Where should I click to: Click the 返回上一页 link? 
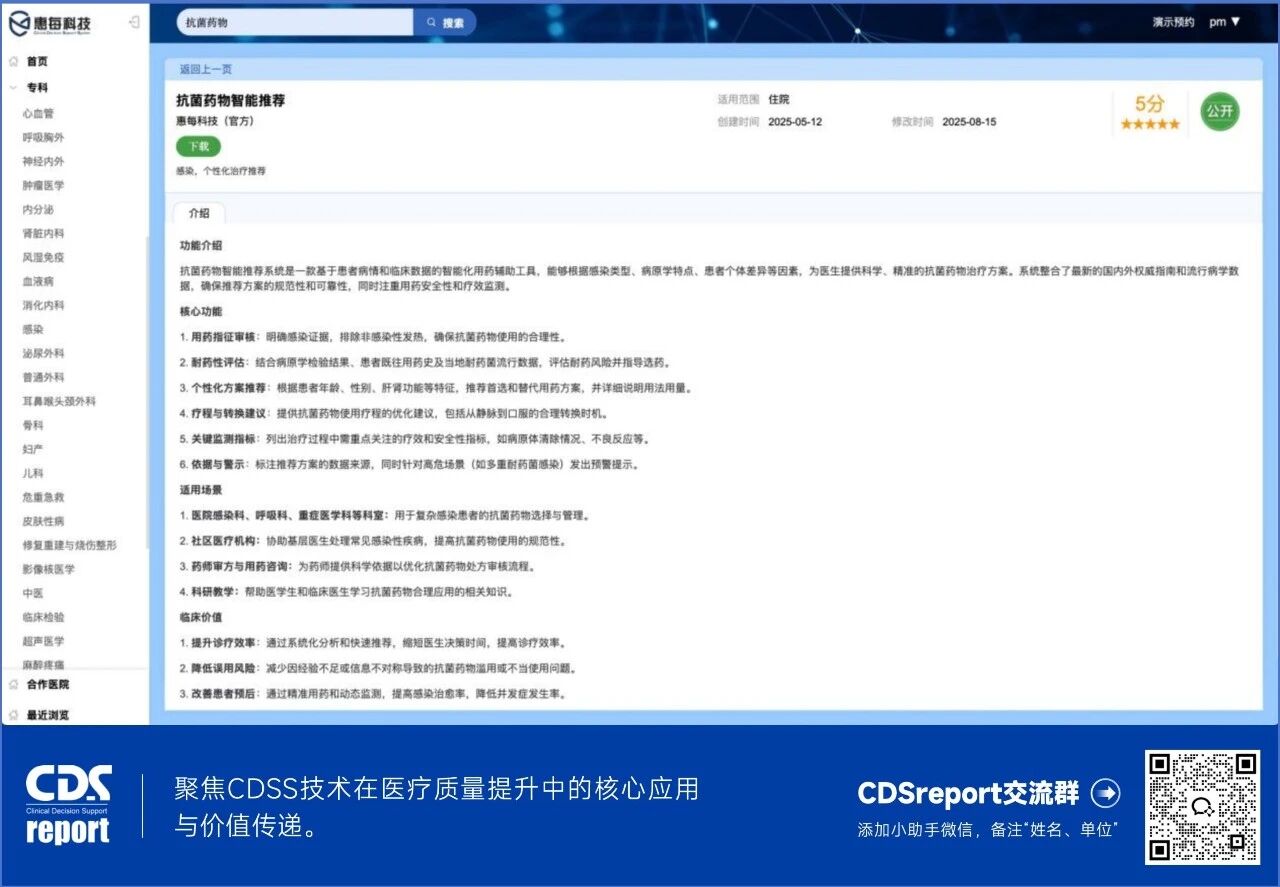(206, 68)
